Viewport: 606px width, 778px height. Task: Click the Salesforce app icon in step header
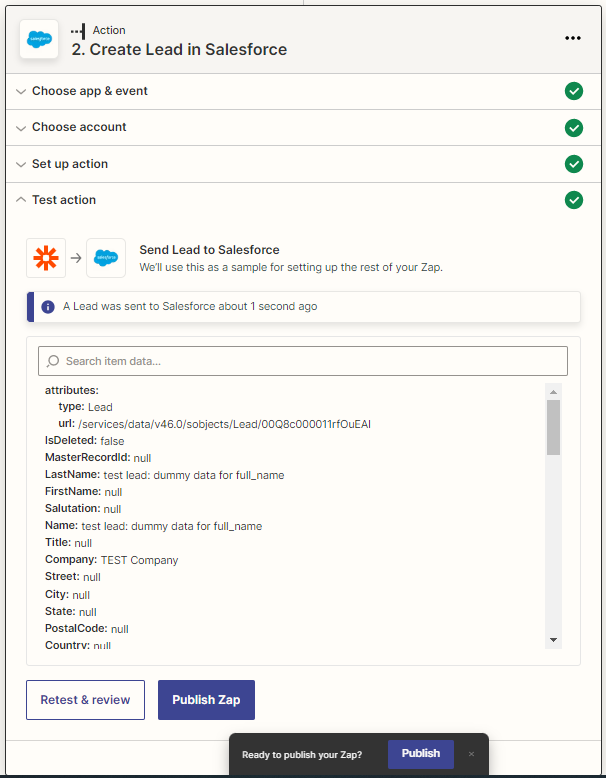point(39,39)
